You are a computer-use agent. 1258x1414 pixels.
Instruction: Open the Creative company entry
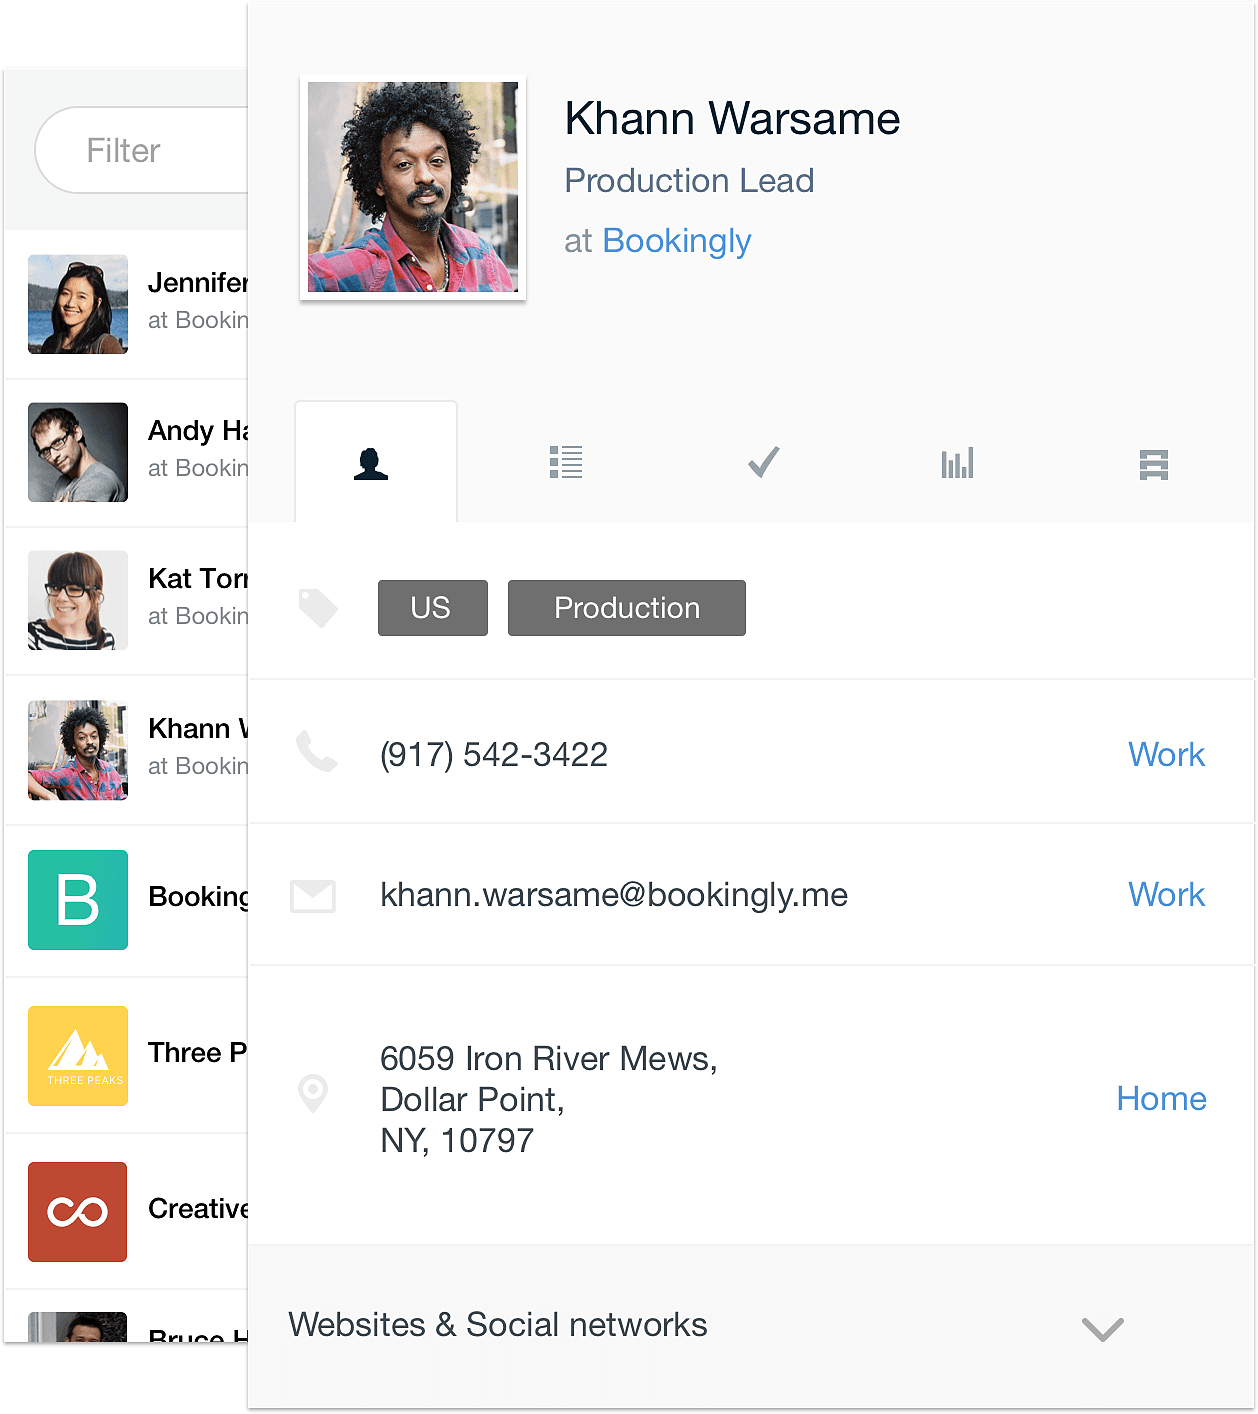(x=127, y=1211)
